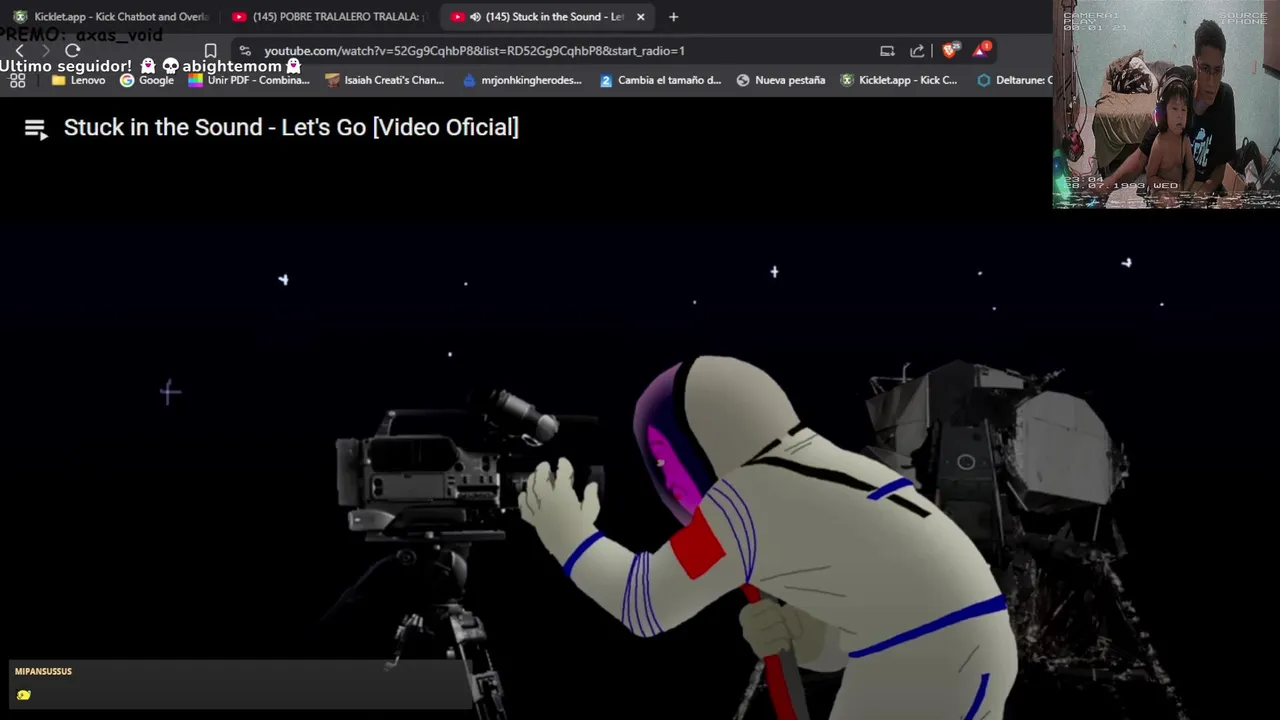Open Unir PDF - Combina bookmark
Viewport: 1280px width, 720px height.
click(x=248, y=80)
